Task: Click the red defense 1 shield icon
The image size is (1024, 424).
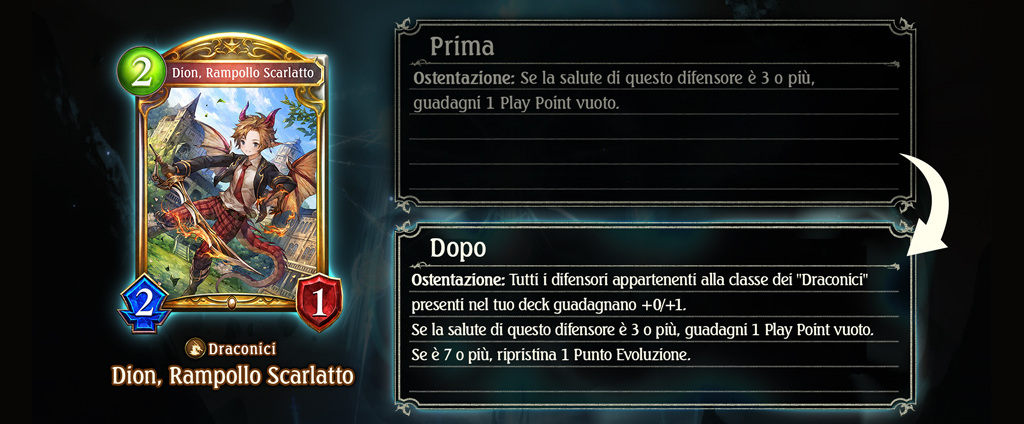Action: [x=319, y=304]
